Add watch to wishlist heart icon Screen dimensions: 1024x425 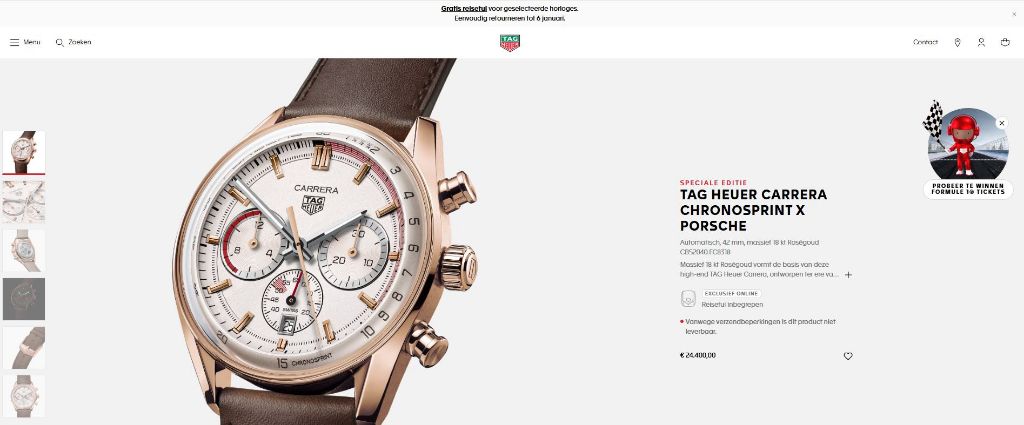pos(848,356)
